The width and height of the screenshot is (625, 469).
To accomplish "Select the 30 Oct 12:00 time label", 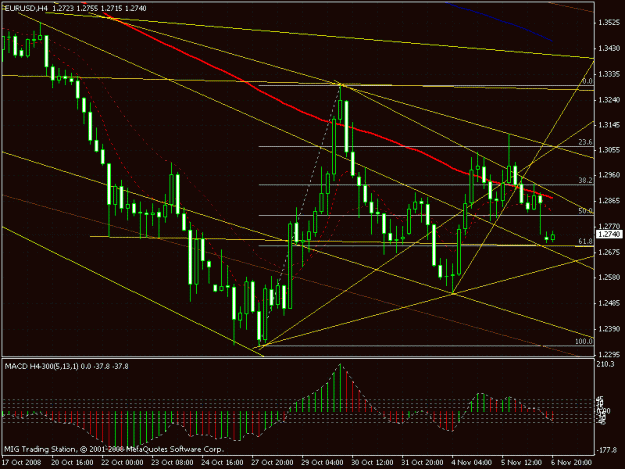I will pos(372,463).
